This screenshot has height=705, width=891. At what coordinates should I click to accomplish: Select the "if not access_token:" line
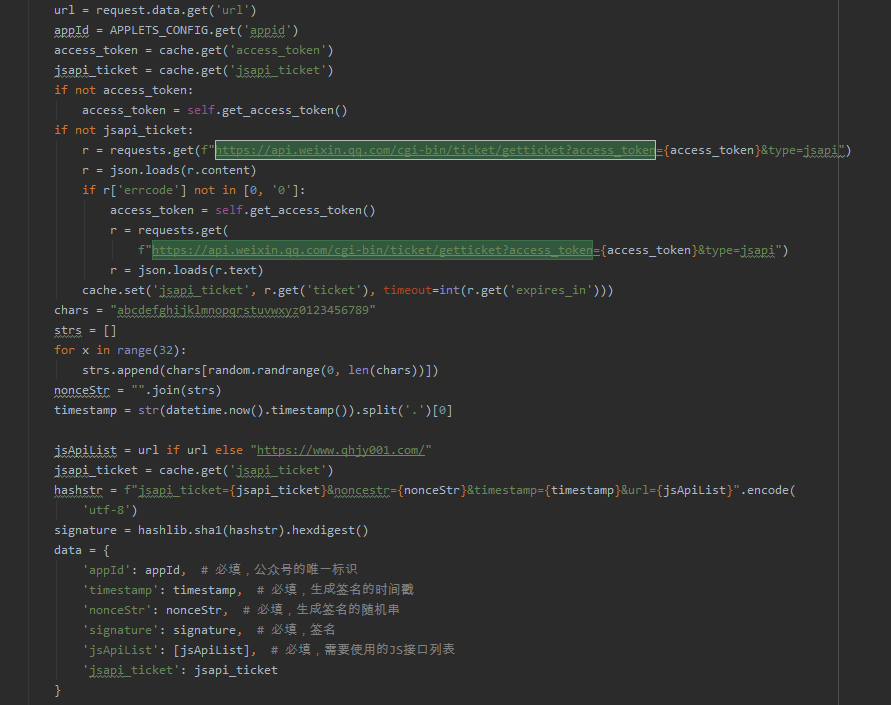coord(123,90)
